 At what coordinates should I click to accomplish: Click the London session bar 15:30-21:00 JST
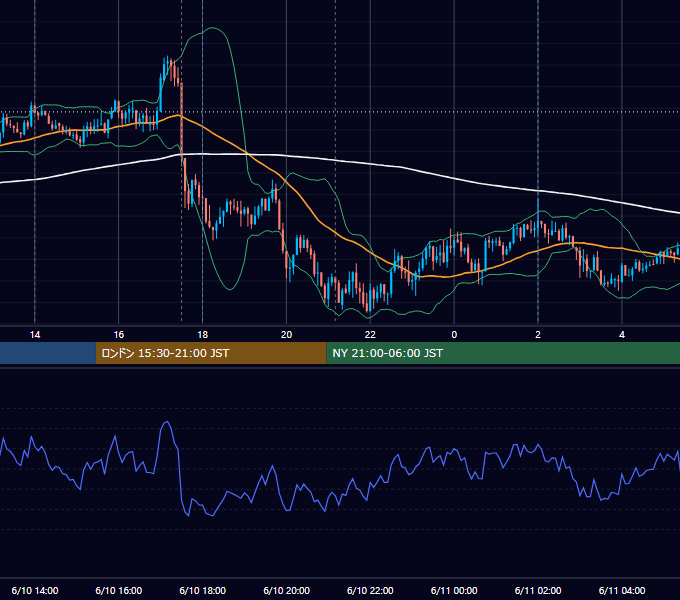pos(211,353)
